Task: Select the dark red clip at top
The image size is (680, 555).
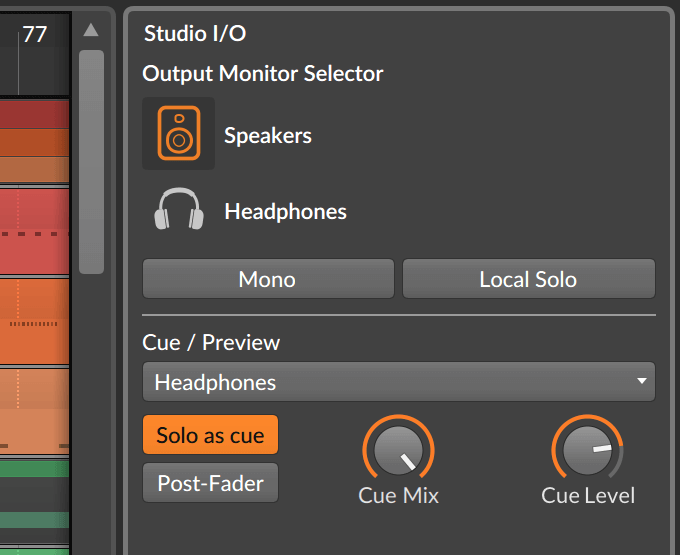Action: tap(35, 114)
